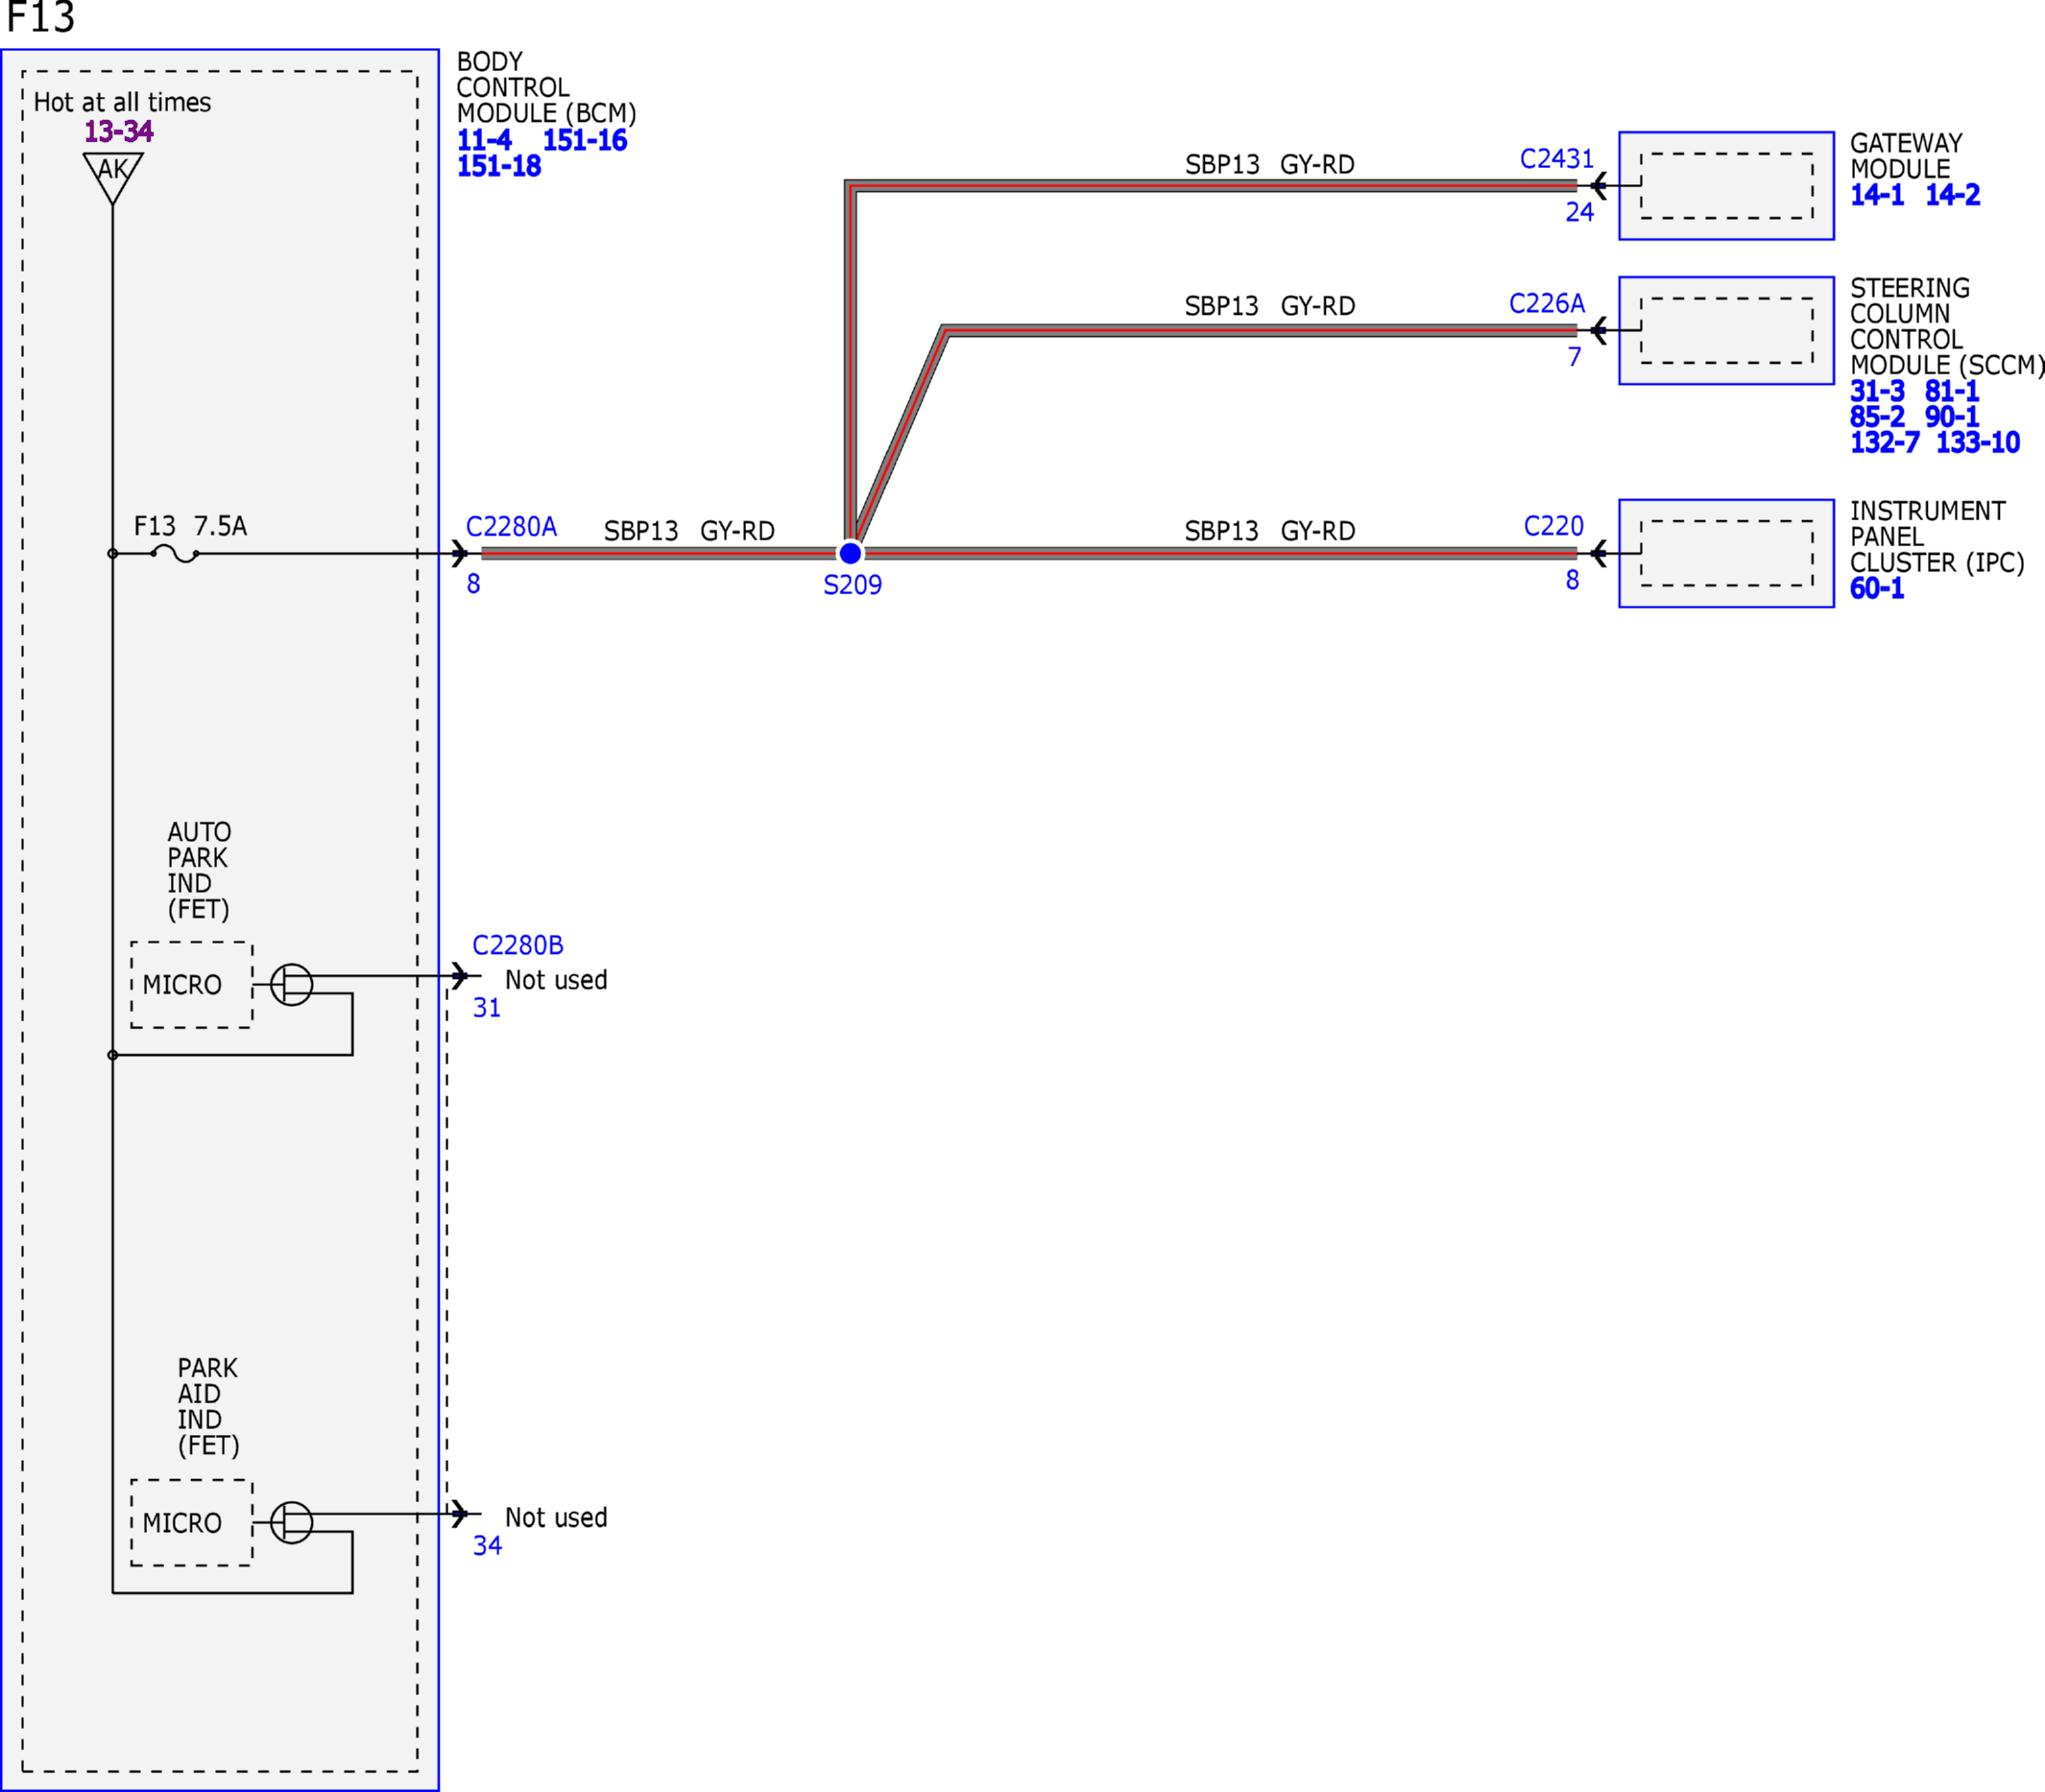Click the Park Aid MICRO dashed box
This screenshot has height=1792, width=2045.
point(191,1523)
